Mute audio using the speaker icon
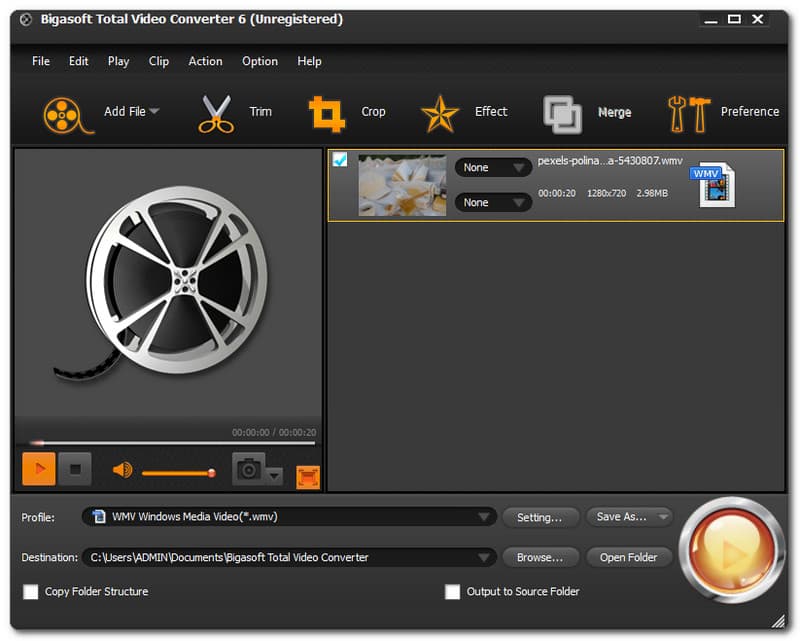The width and height of the screenshot is (800, 641). [x=122, y=469]
